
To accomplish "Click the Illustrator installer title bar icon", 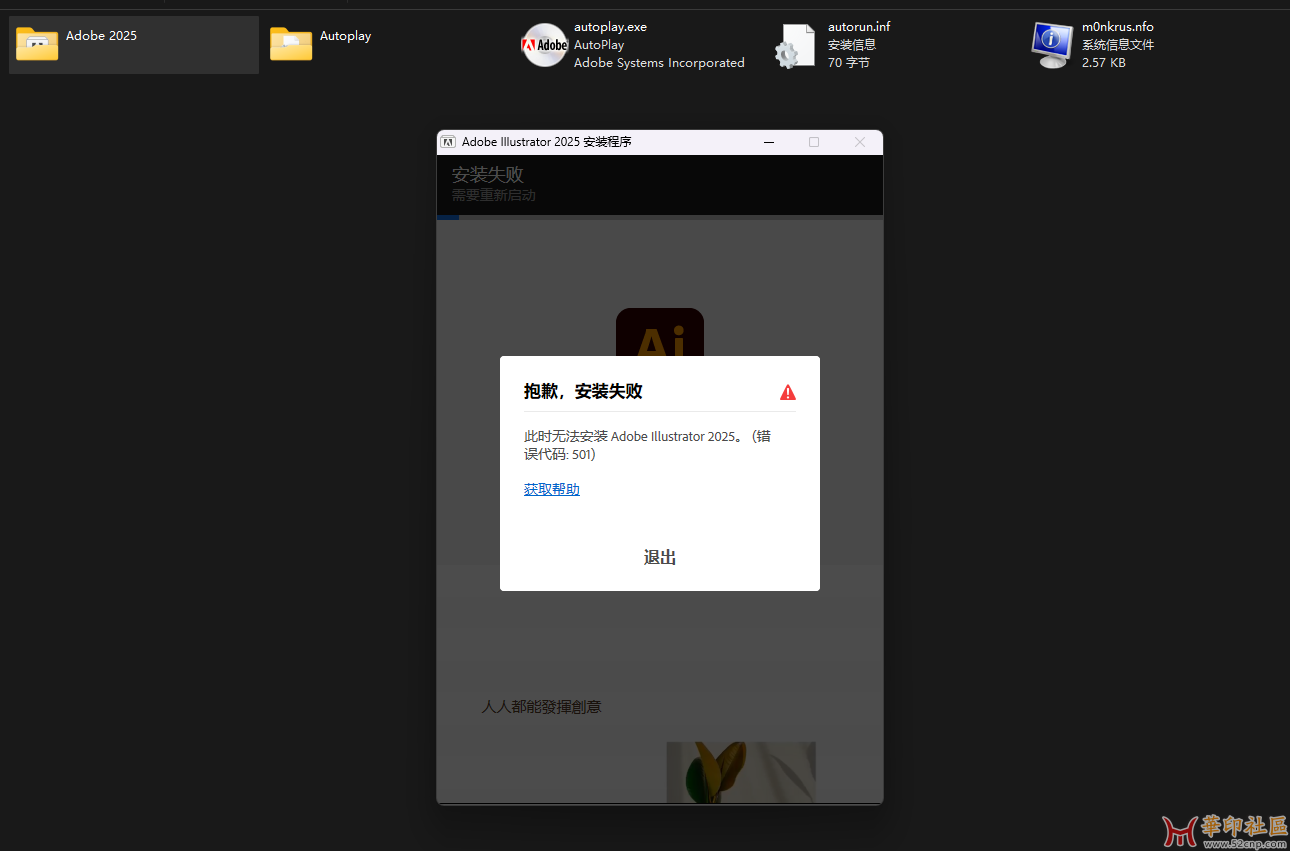I will coord(449,142).
